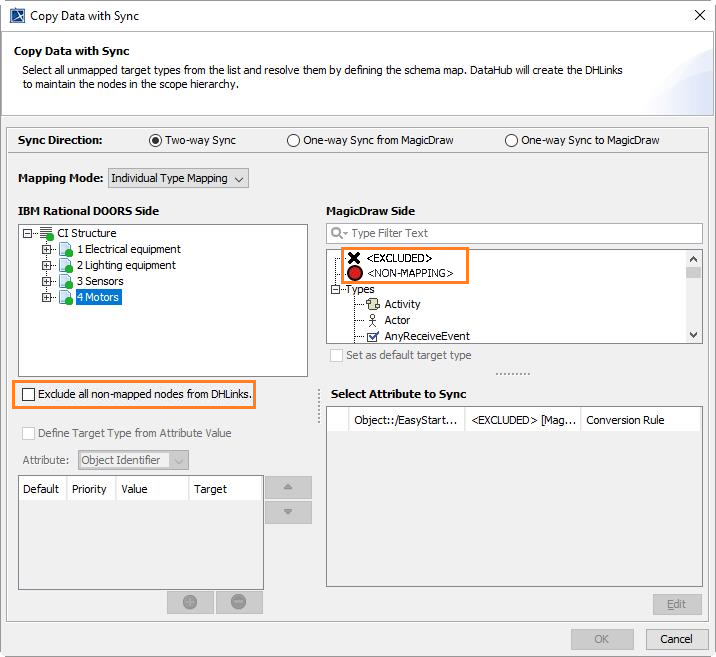Click the Priority column header
Image resolution: width=716 pixels, height=657 pixels.
pyautogui.click(x=90, y=489)
